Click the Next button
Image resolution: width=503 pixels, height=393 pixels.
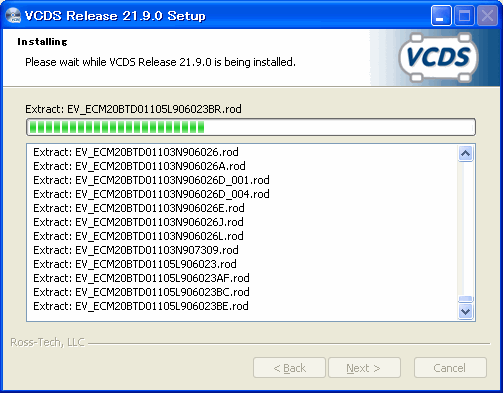click(364, 368)
